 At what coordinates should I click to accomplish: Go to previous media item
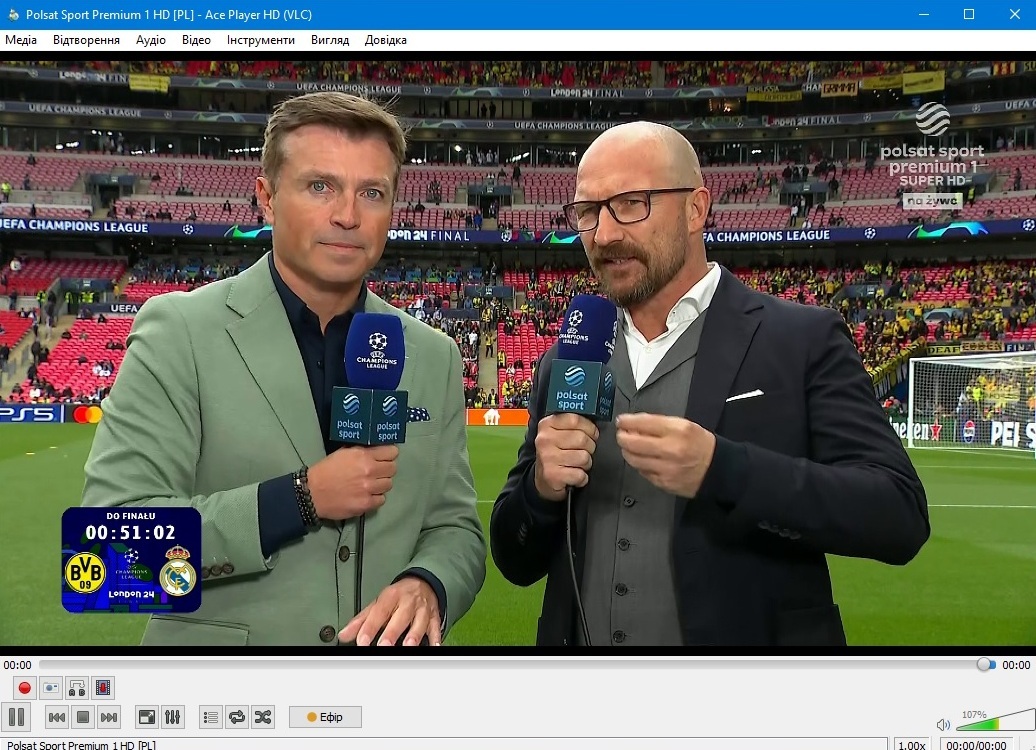57,717
